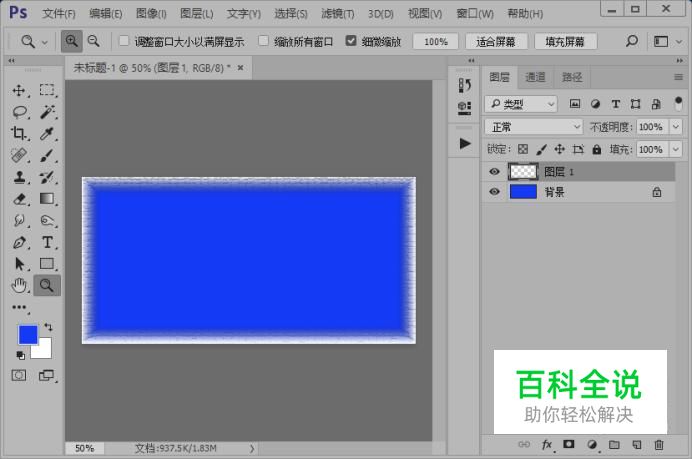692x459 pixels.
Task: Open the search icon in options bar
Action: coord(632,41)
